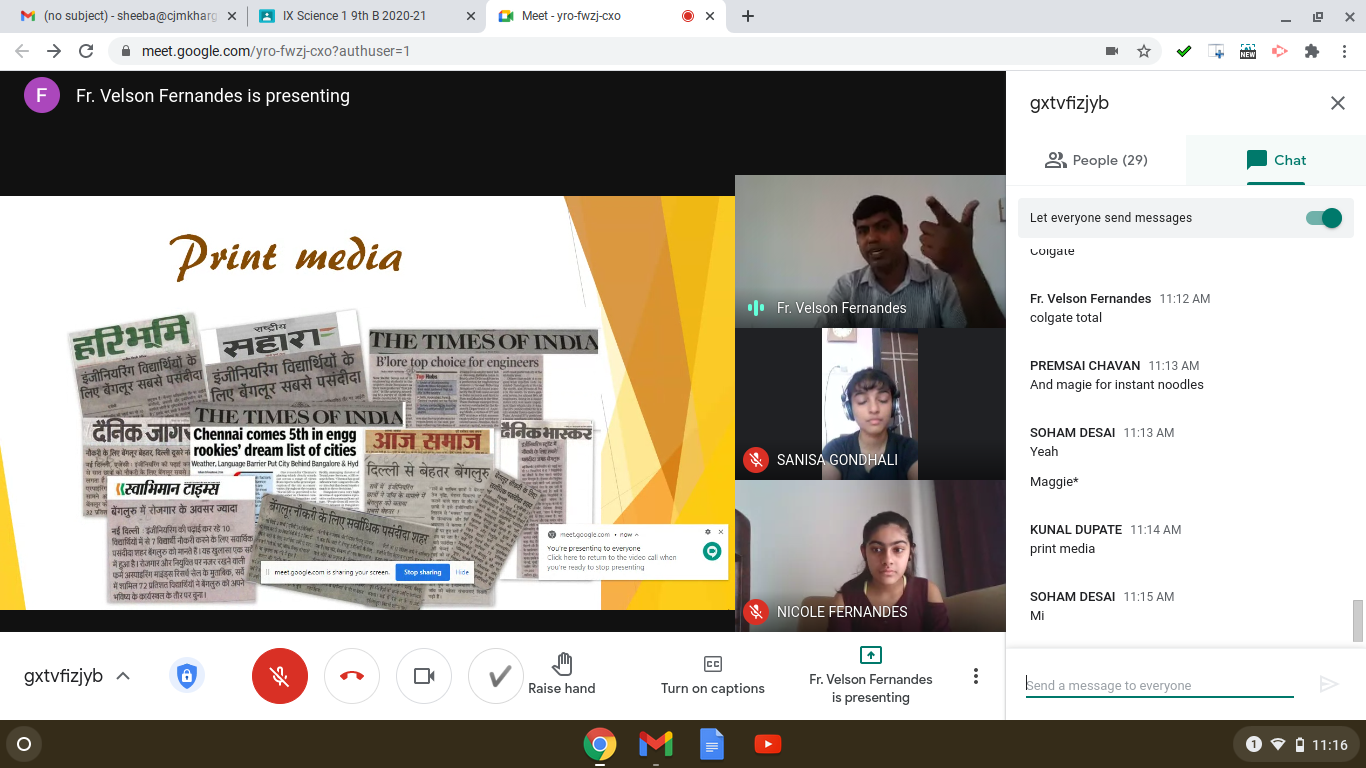
Task: Raise hand in the meeting
Action: 562,673
